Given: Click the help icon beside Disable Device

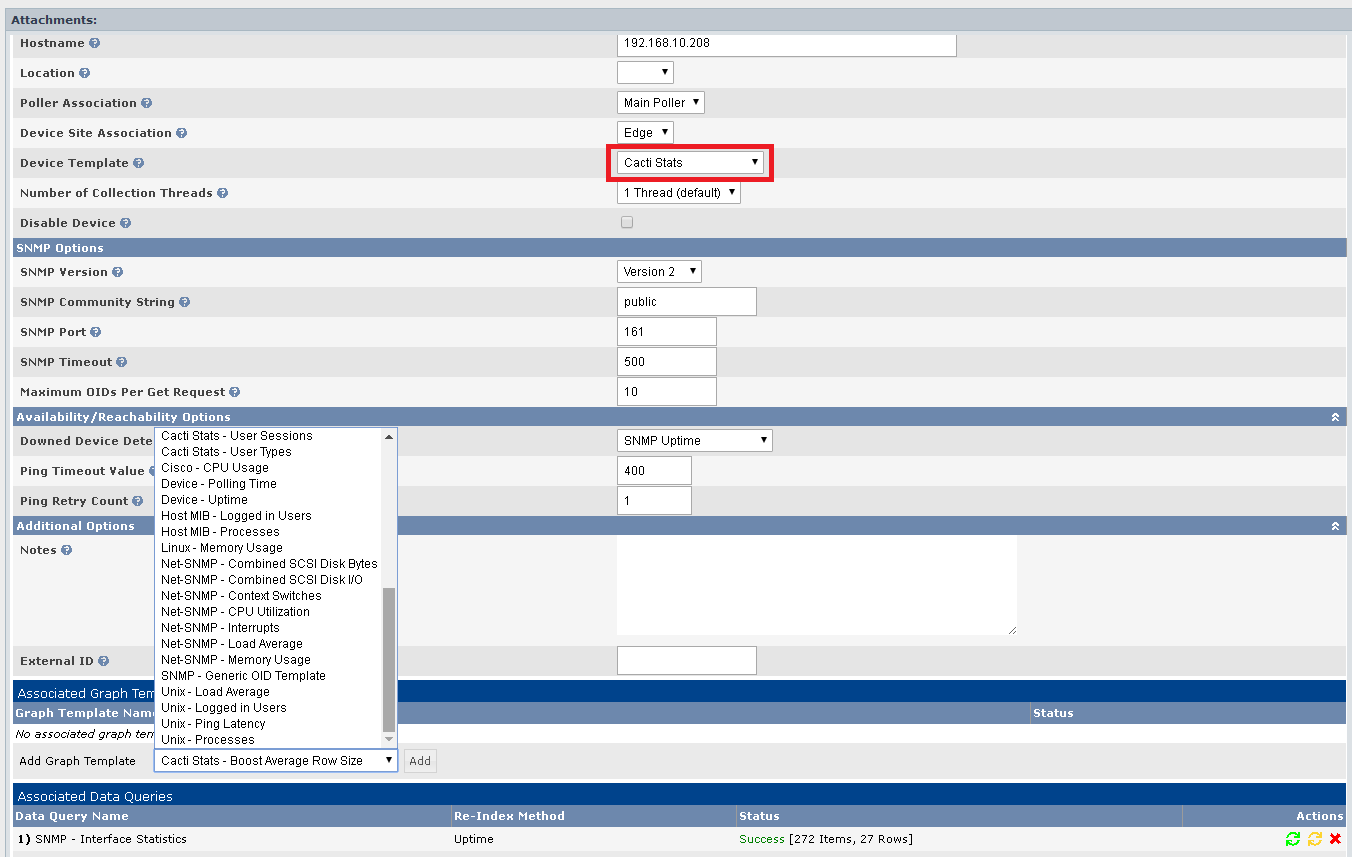Looking at the screenshot, I should [125, 223].
